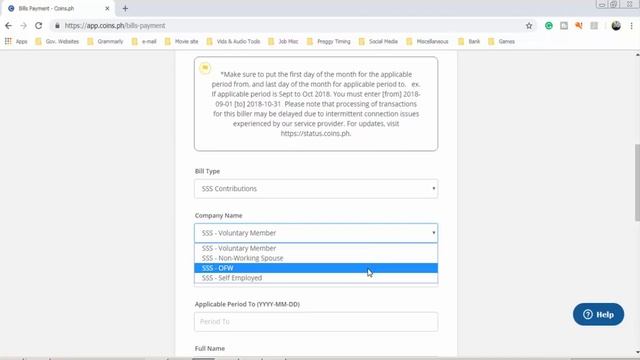Open a new browser tab

(125, 8)
